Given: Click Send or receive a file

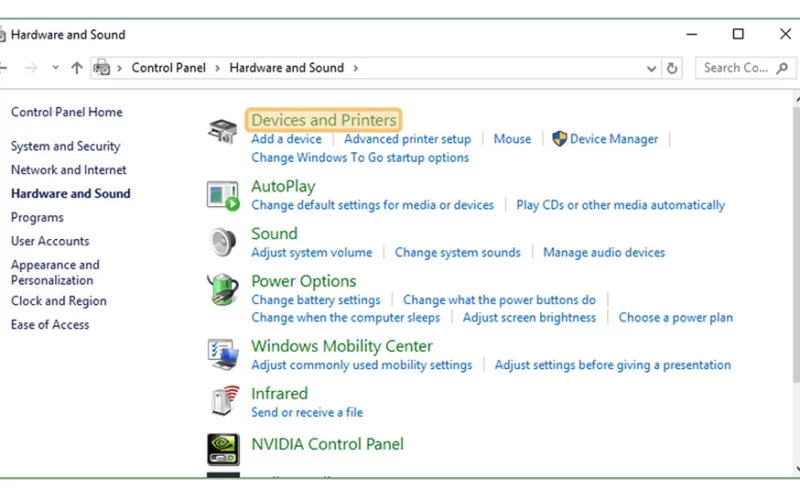Looking at the screenshot, I should point(307,412).
